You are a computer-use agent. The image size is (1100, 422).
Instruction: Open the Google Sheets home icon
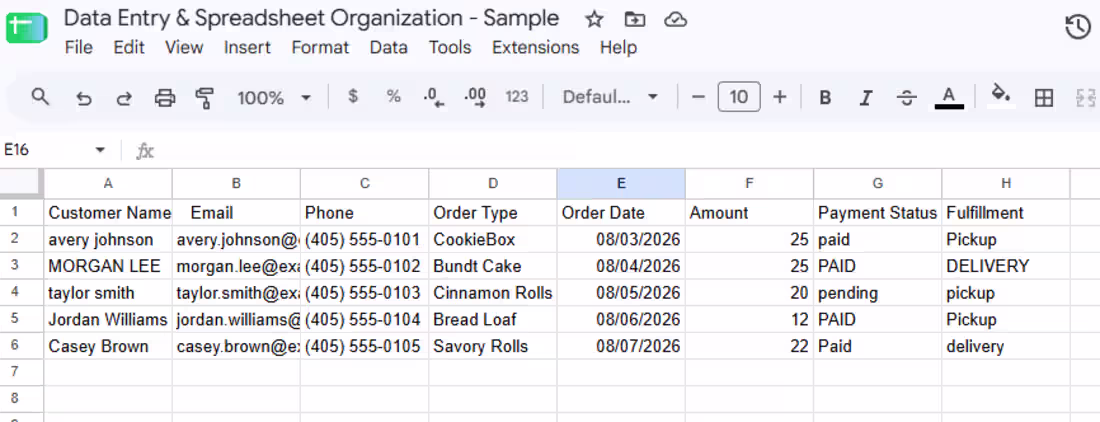click(26, 29)
